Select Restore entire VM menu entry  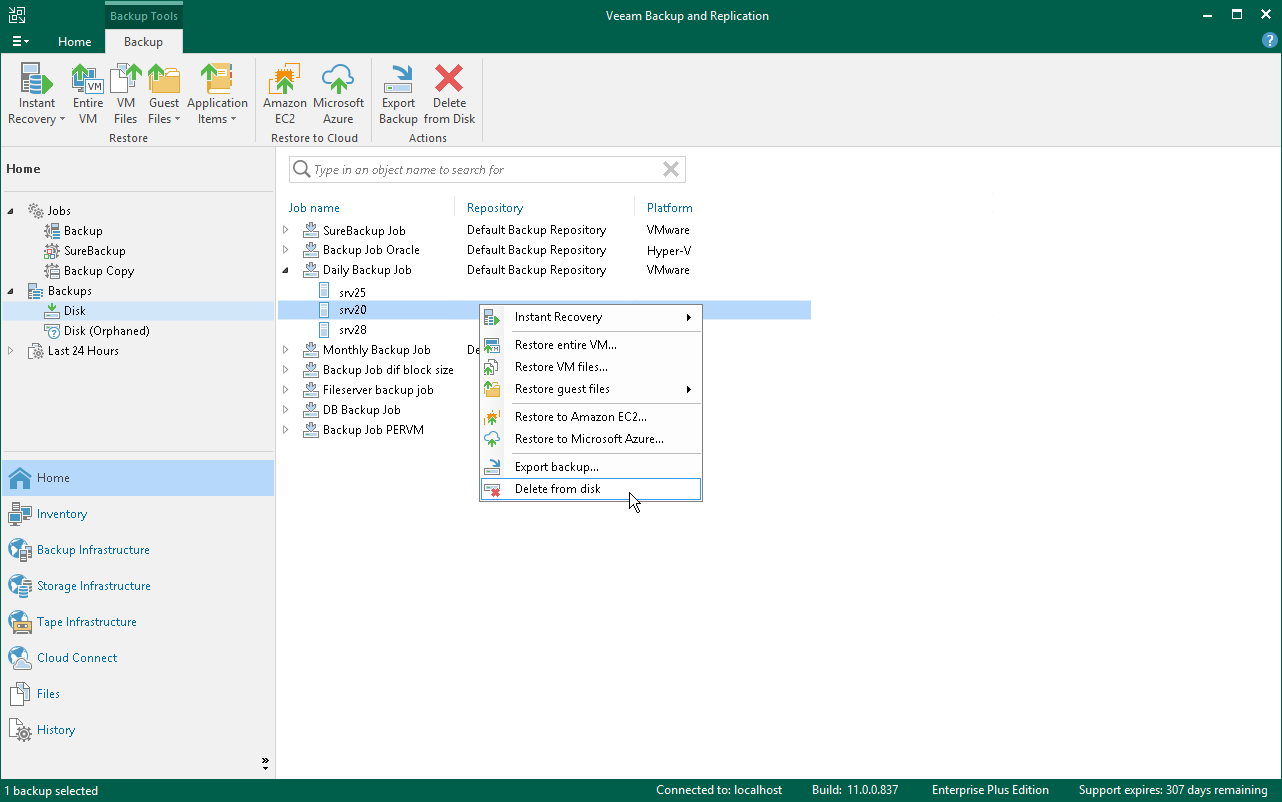tap(565, 345)
